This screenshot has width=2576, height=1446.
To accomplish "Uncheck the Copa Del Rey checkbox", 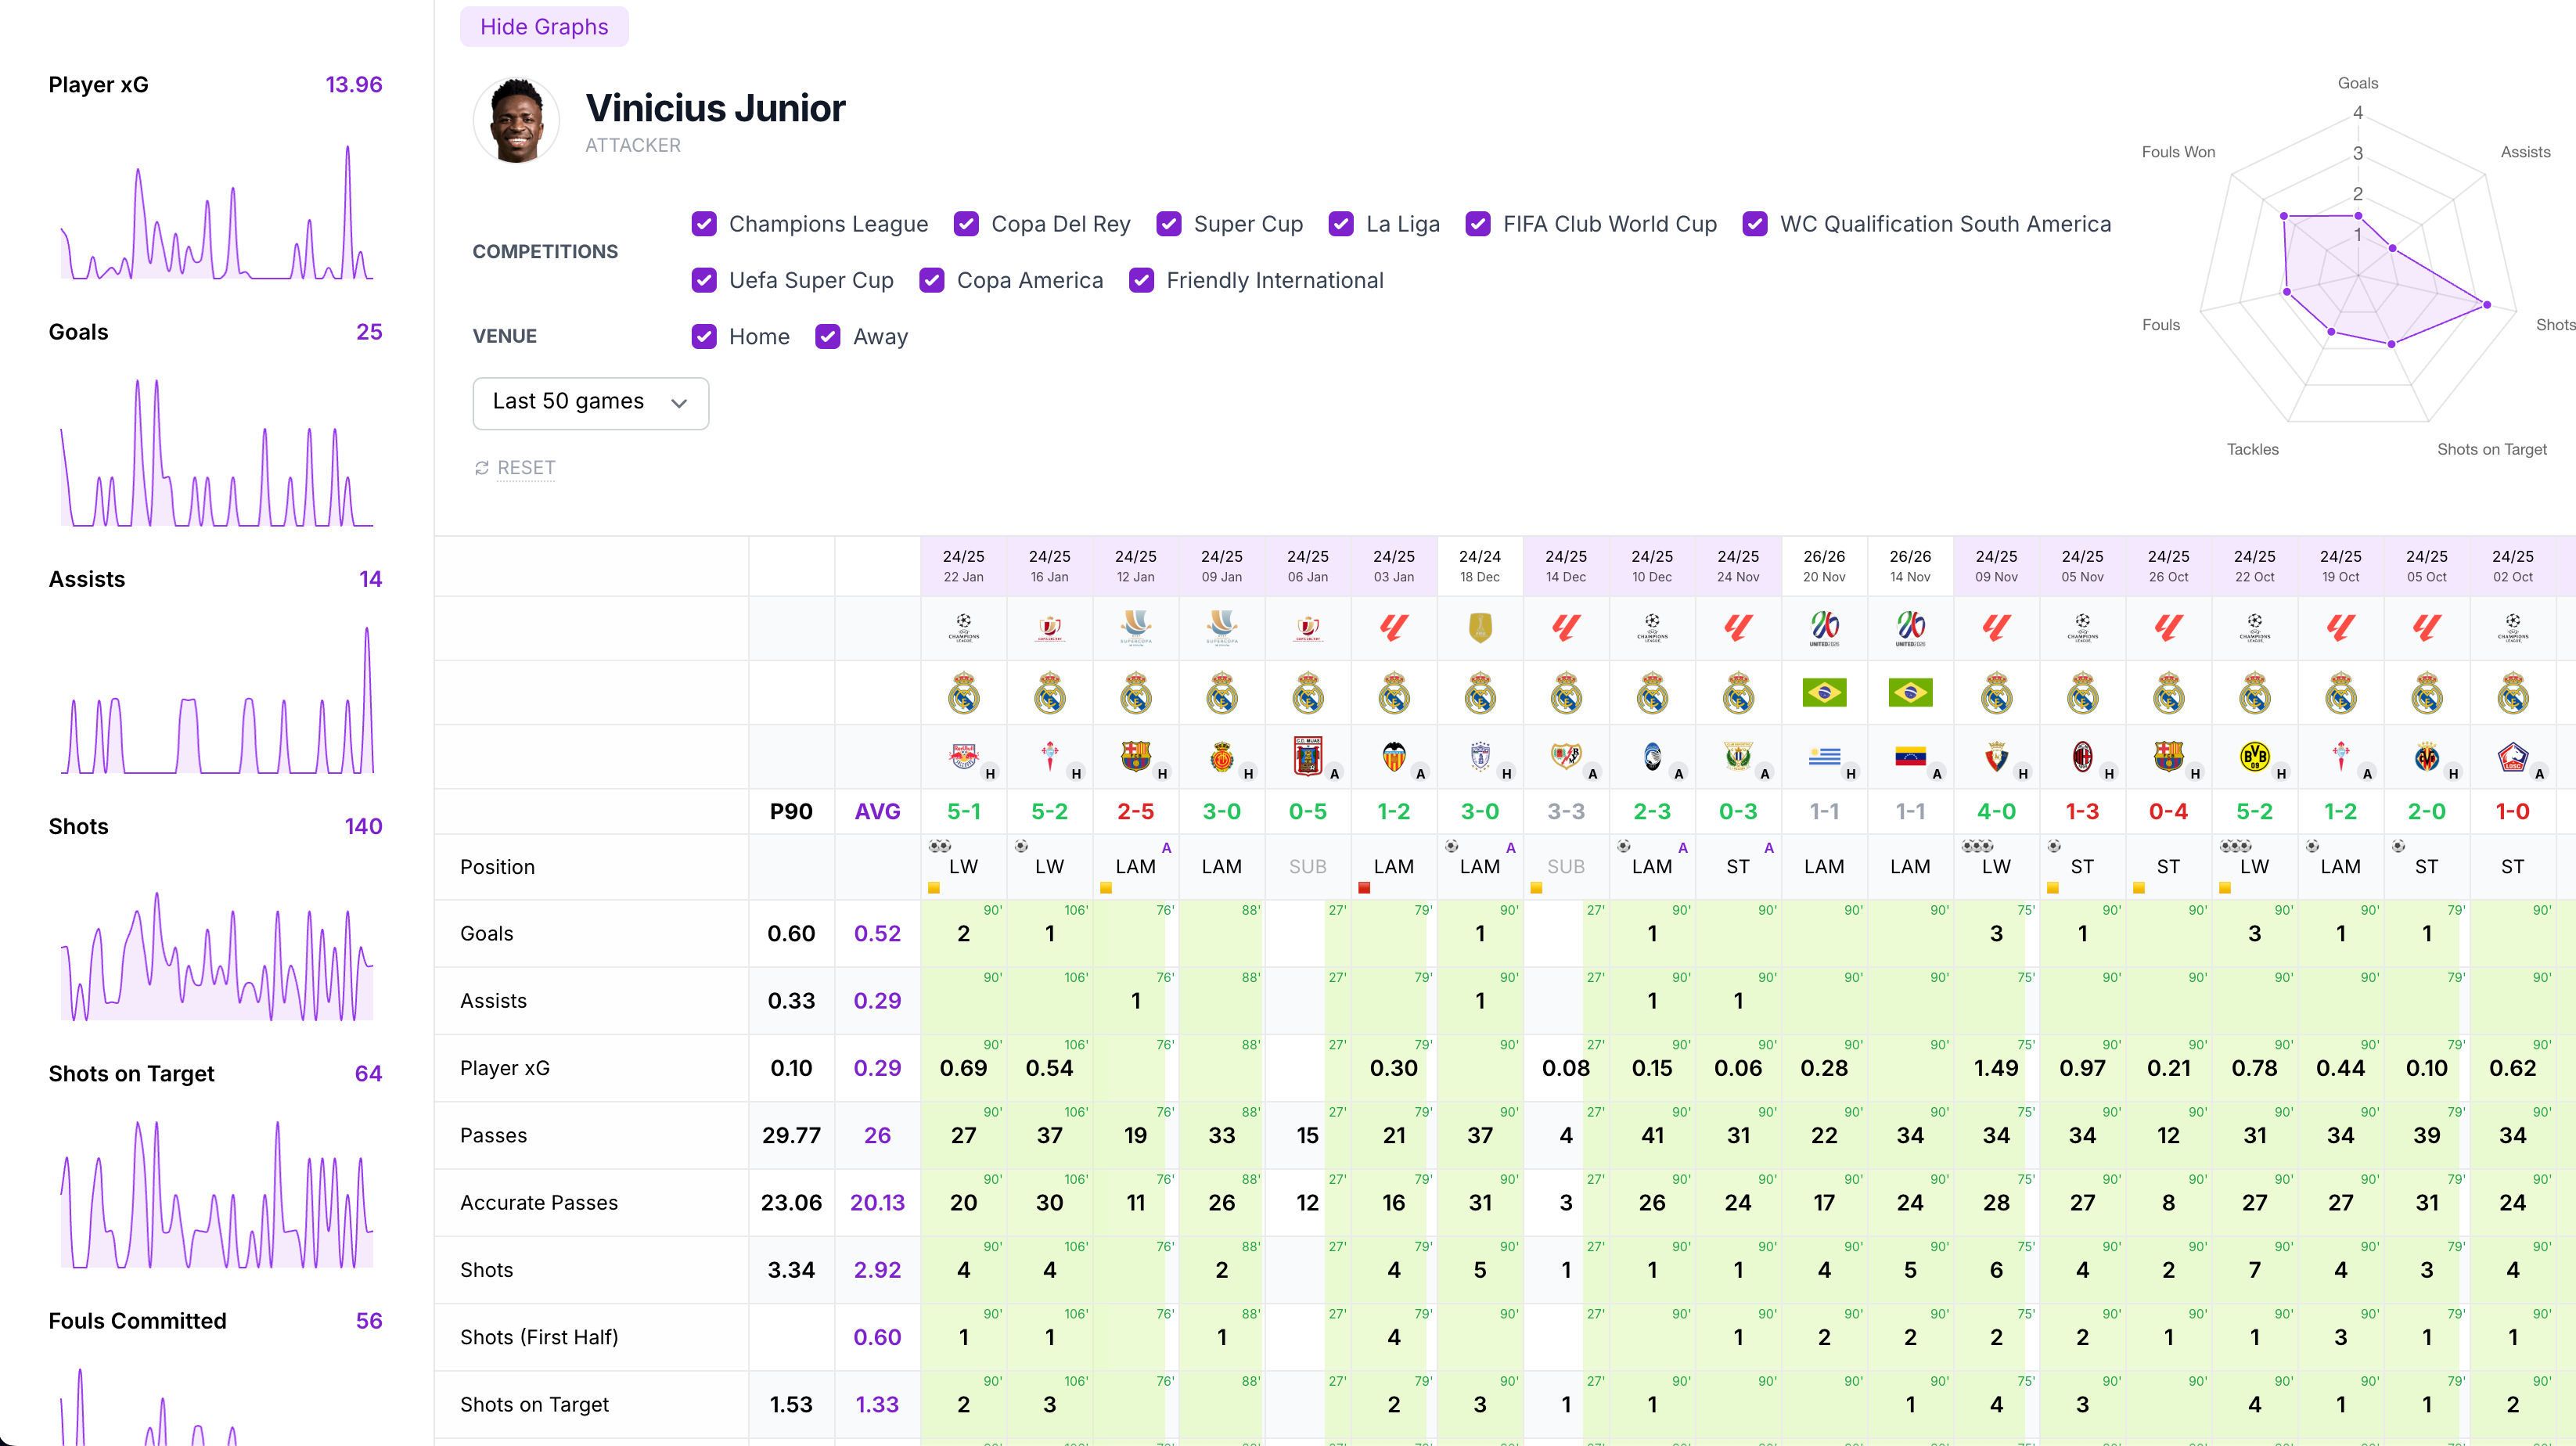I will 966,224.
